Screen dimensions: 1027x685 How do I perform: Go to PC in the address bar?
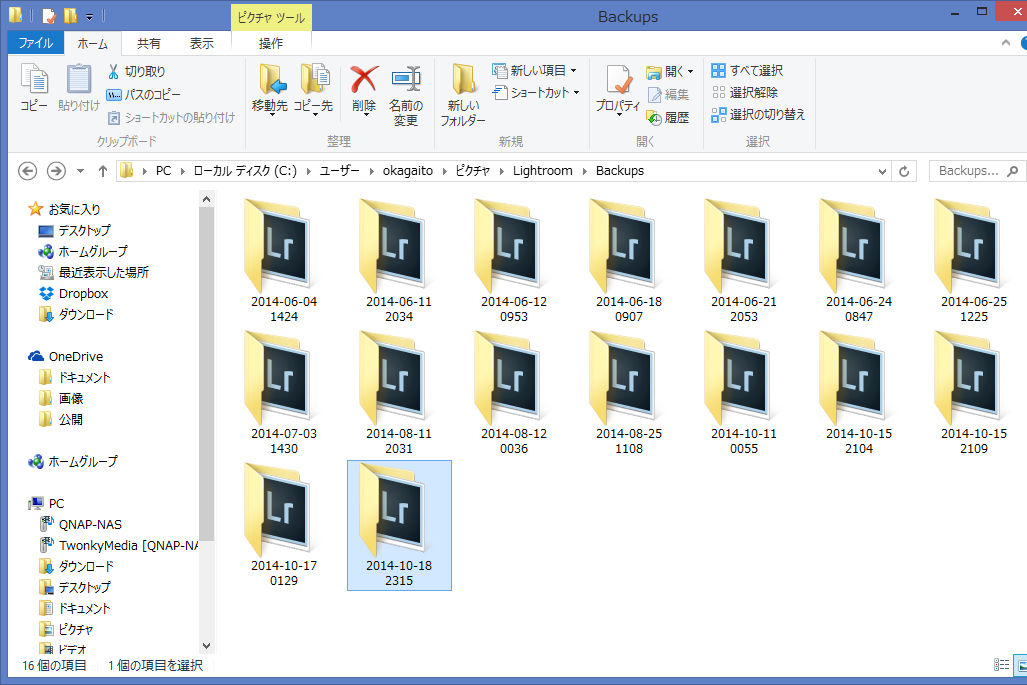[x=163, y=171]
